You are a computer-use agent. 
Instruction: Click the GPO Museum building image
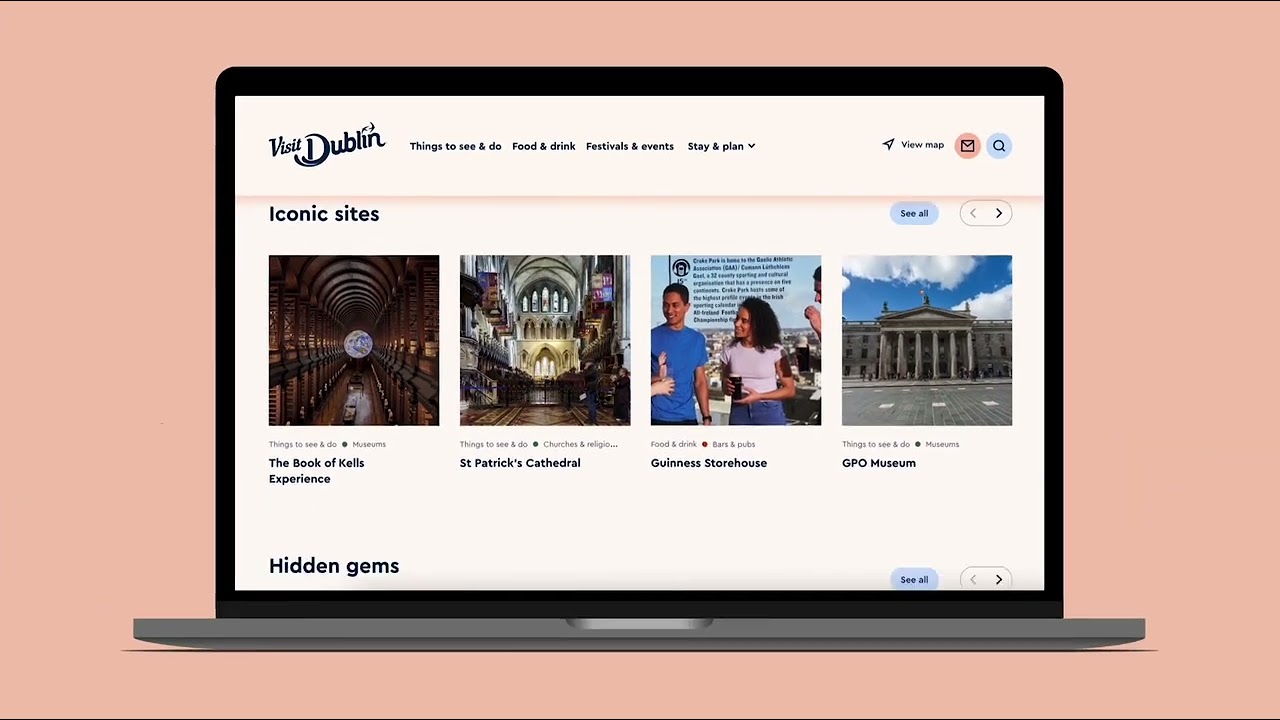(927, 340)
